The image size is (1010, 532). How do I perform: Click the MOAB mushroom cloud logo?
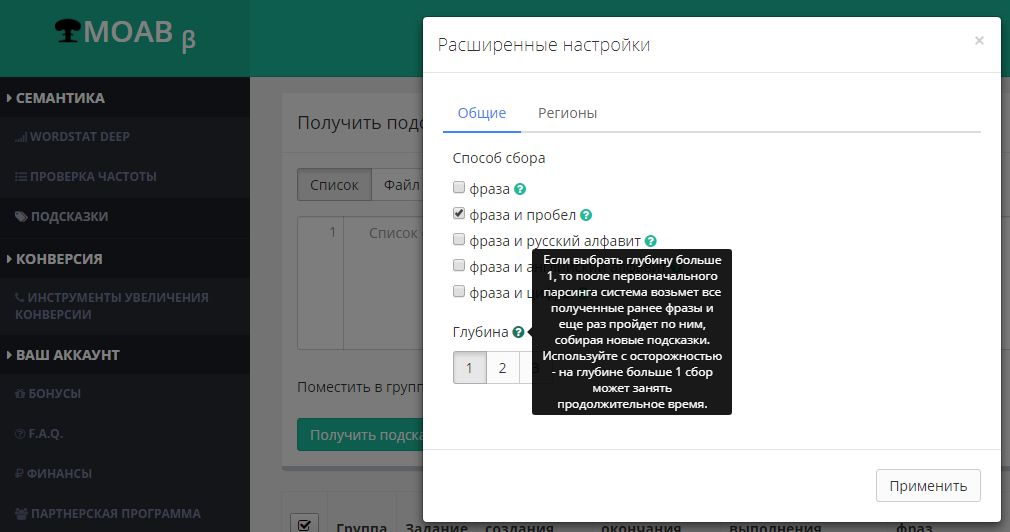pyautogui.click(x=68, y=33)
